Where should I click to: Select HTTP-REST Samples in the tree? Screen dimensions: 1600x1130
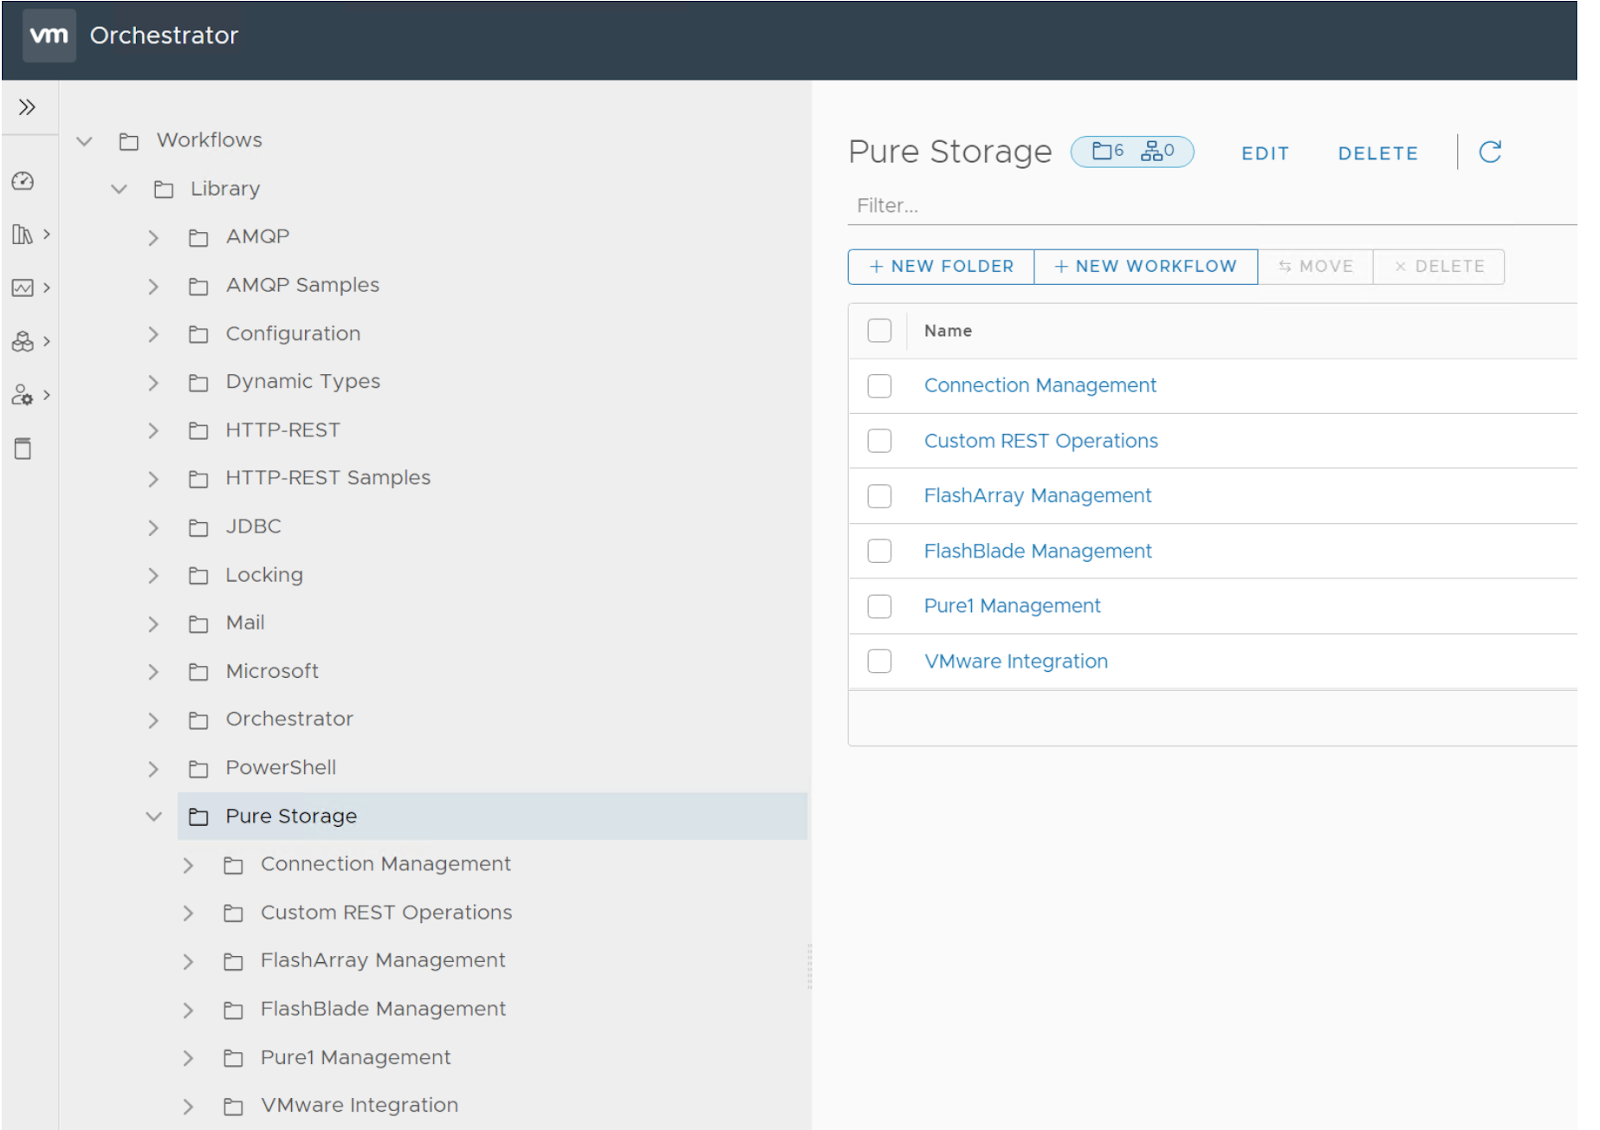pyautogui.click(x=328, y=478)
